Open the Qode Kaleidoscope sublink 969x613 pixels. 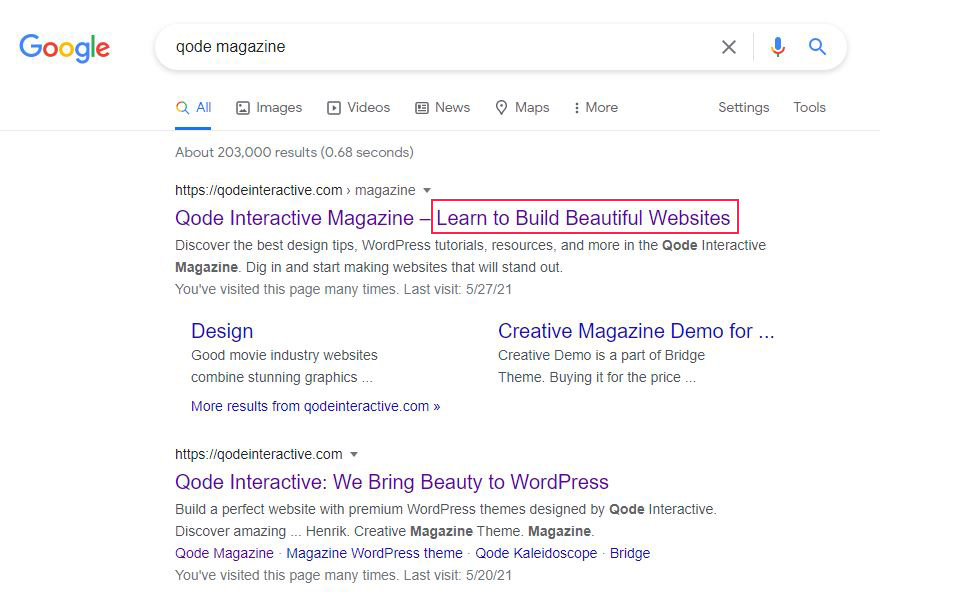pos(536,553)
